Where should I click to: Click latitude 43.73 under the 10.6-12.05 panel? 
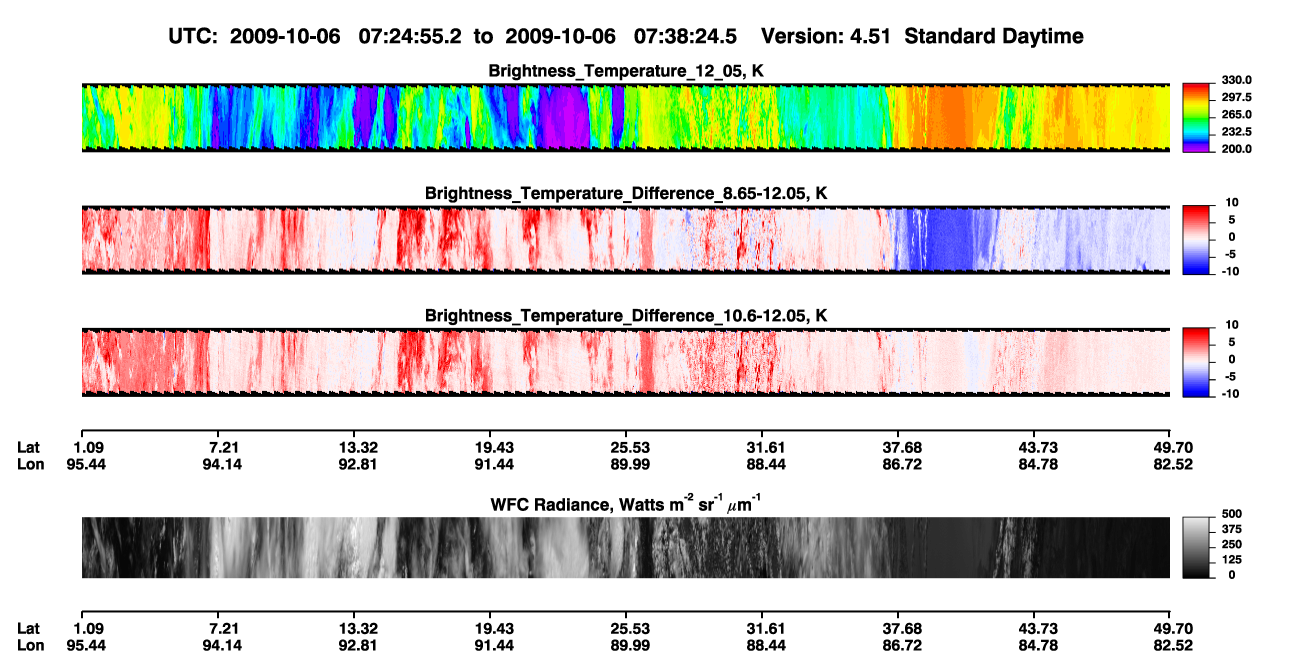[1040, 446]
